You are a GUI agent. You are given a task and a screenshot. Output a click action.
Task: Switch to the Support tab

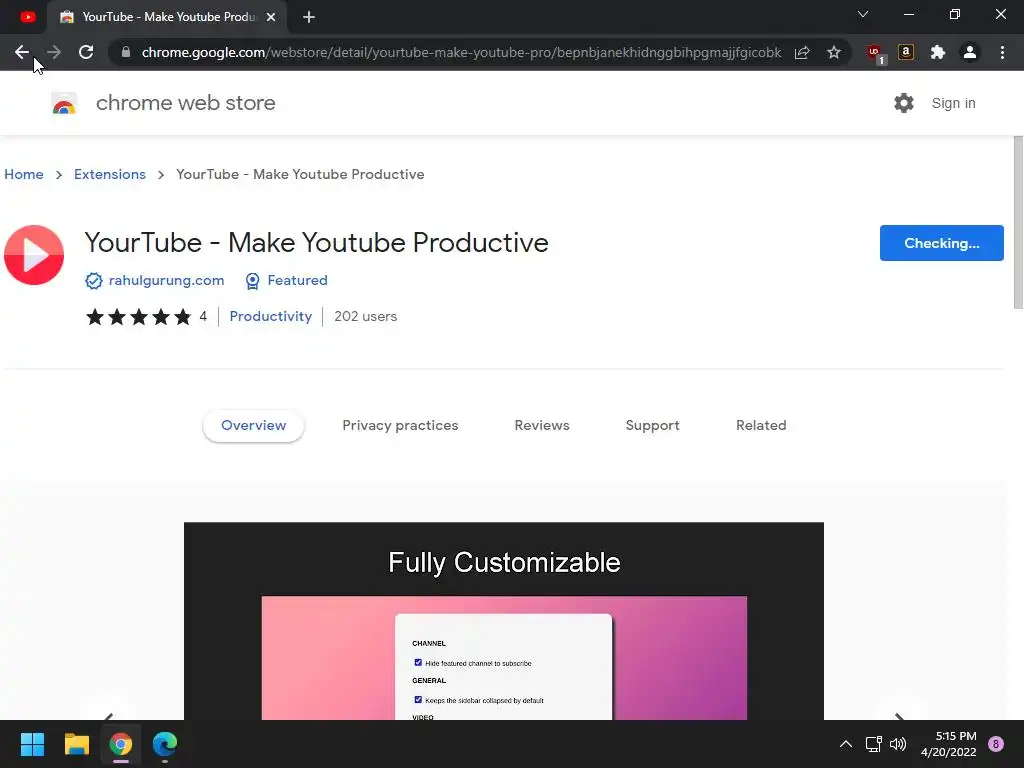point(652,426)
